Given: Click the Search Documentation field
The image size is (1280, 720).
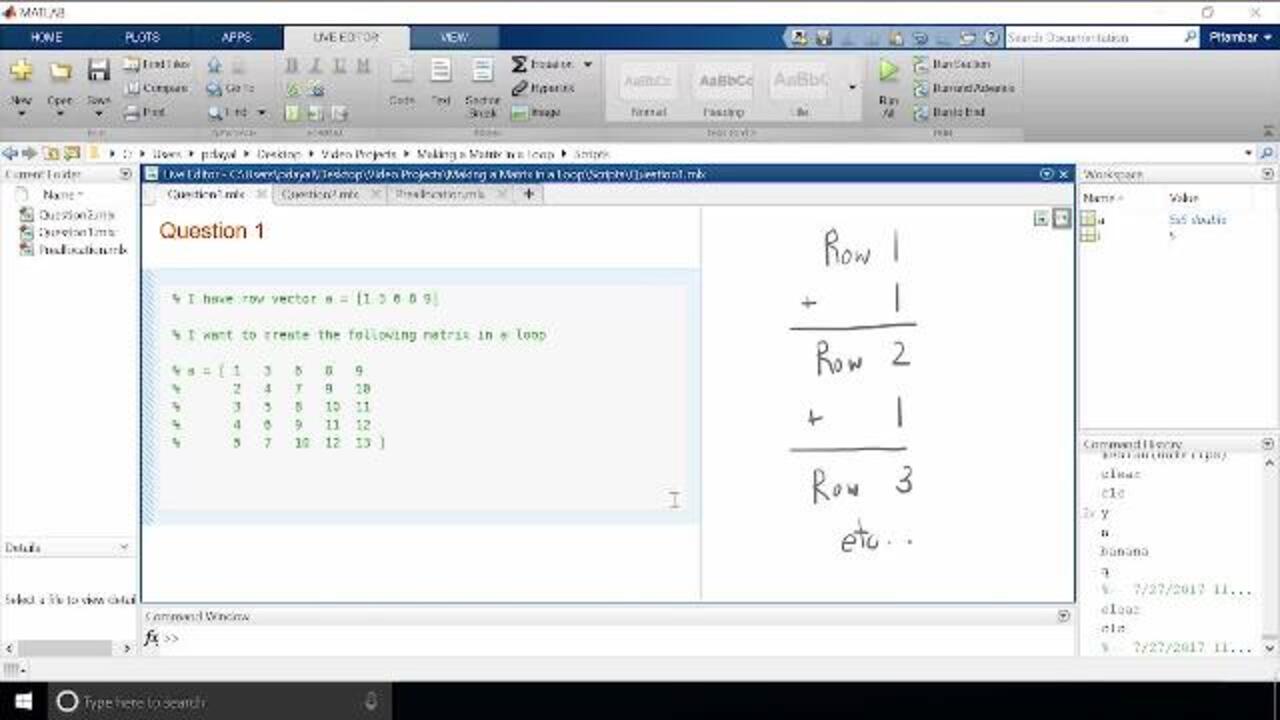Looking at the screenshot, I should coord(1094,37).
